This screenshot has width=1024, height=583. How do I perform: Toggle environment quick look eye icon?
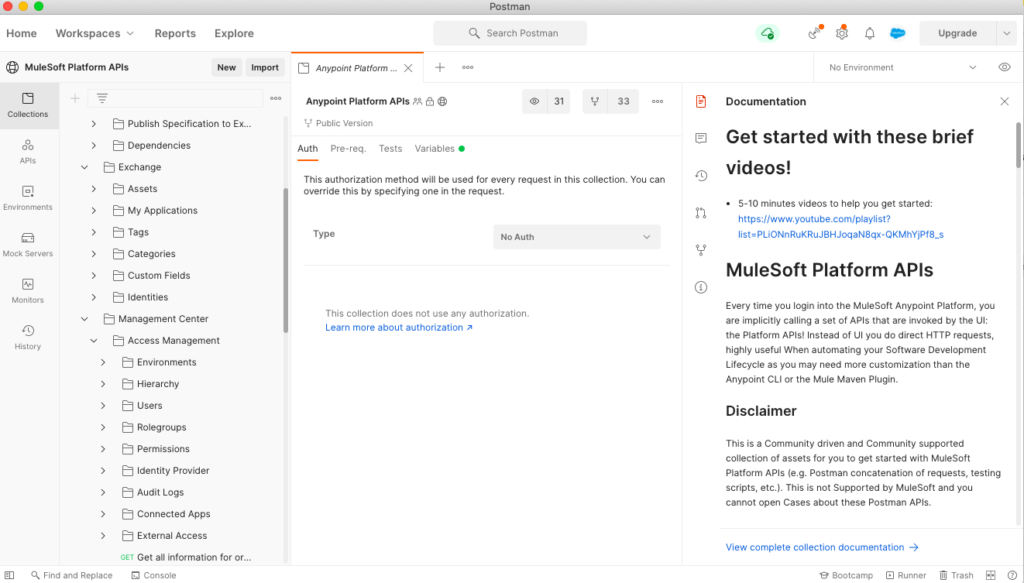(x=1004, y=67)
